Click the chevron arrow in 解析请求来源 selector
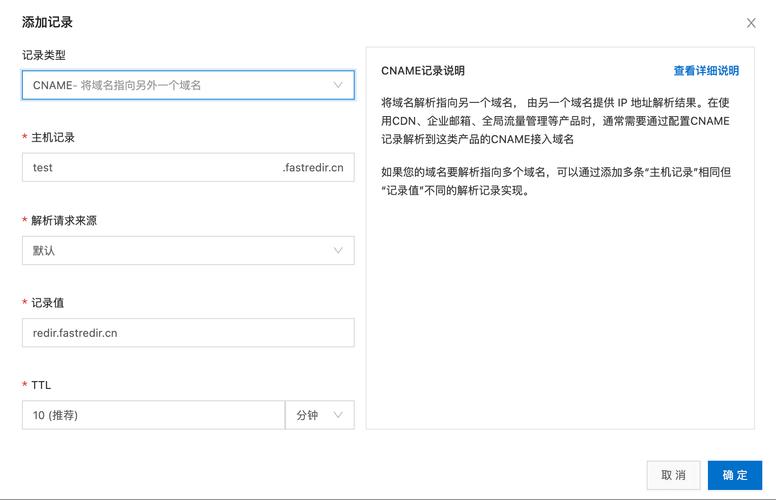This screenshot has height=500, width=776. tap(338, 250)
